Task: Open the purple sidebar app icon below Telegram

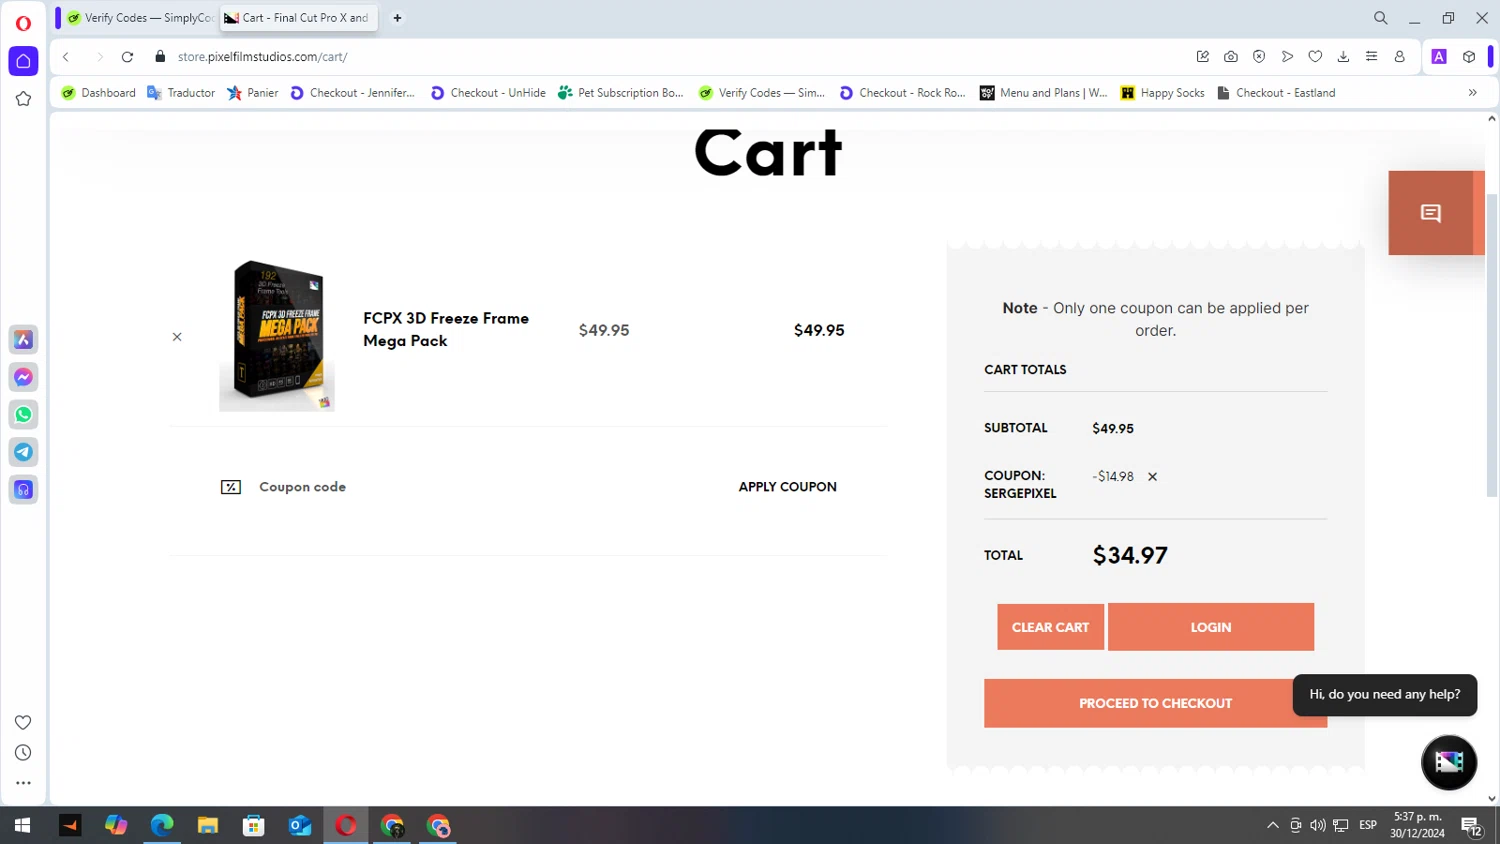Action: 23,490
